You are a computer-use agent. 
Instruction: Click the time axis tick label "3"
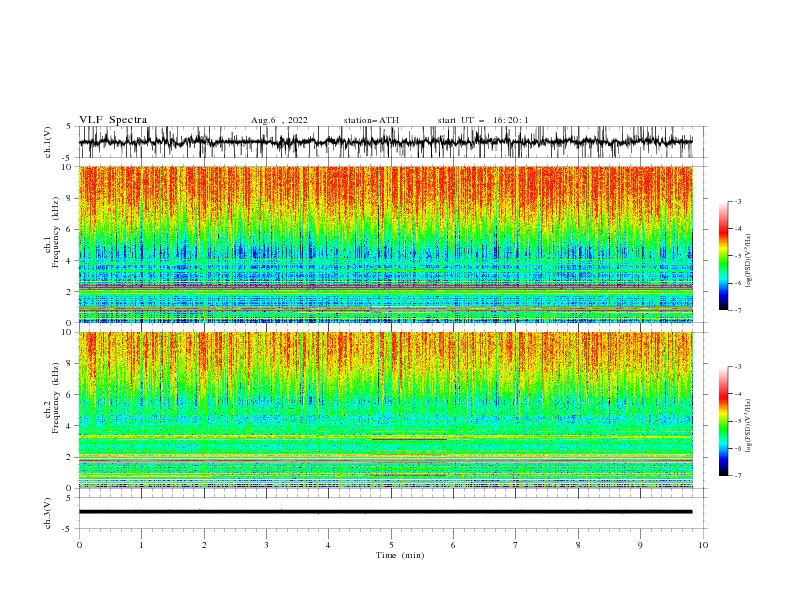[x=266, y=545]
